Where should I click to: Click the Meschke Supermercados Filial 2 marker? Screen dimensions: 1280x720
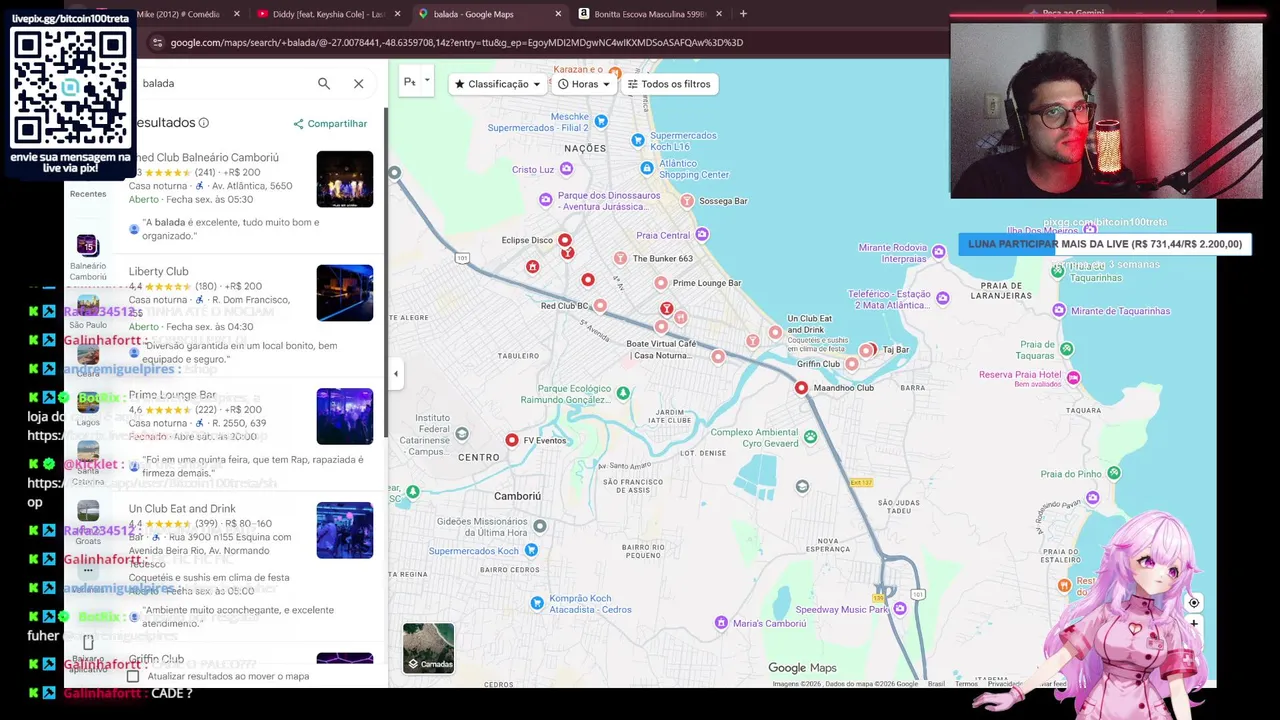pos(601,121)
